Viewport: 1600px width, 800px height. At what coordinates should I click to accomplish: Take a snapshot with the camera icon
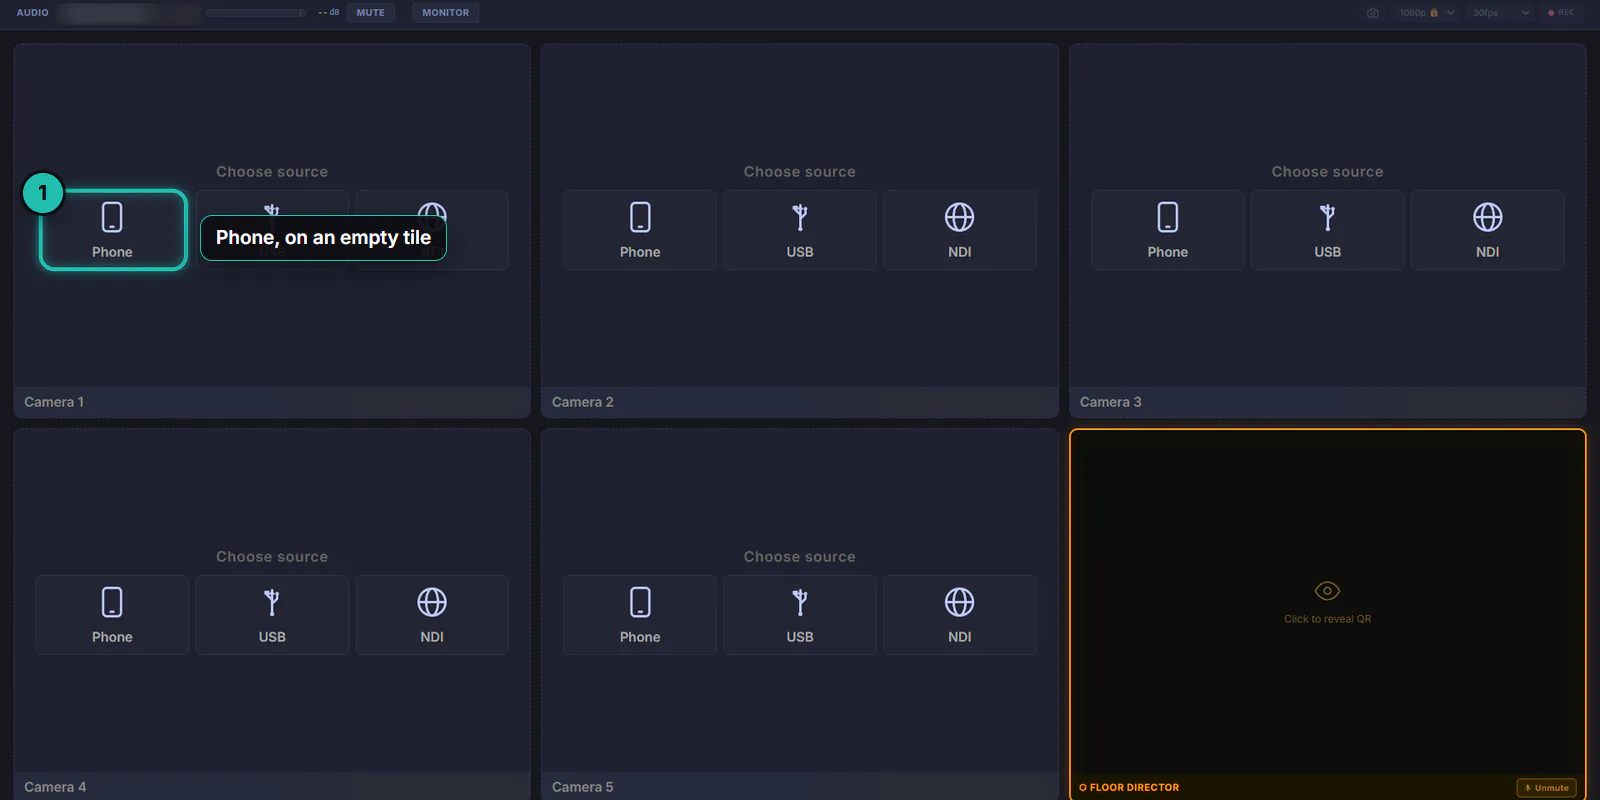[1373, 13]
